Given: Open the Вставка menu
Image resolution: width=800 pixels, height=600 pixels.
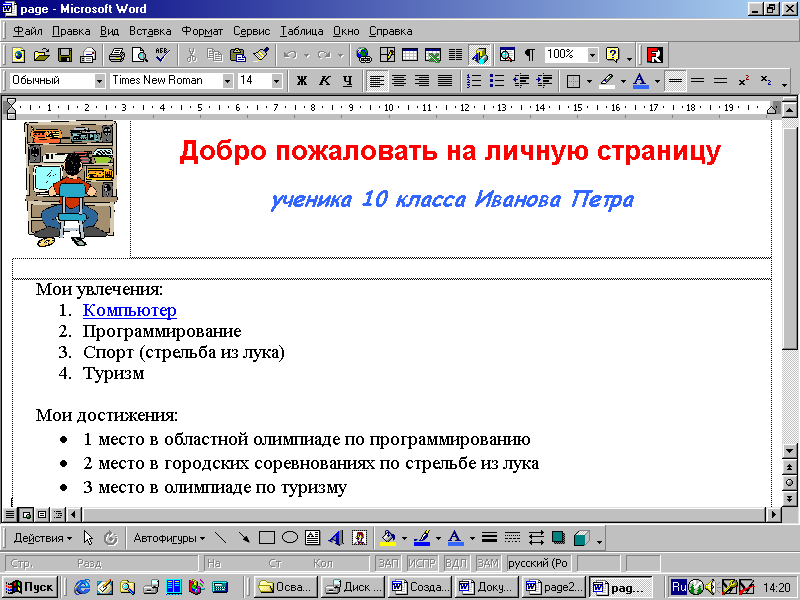Looking at the screenshot, I should coord(150,31).
